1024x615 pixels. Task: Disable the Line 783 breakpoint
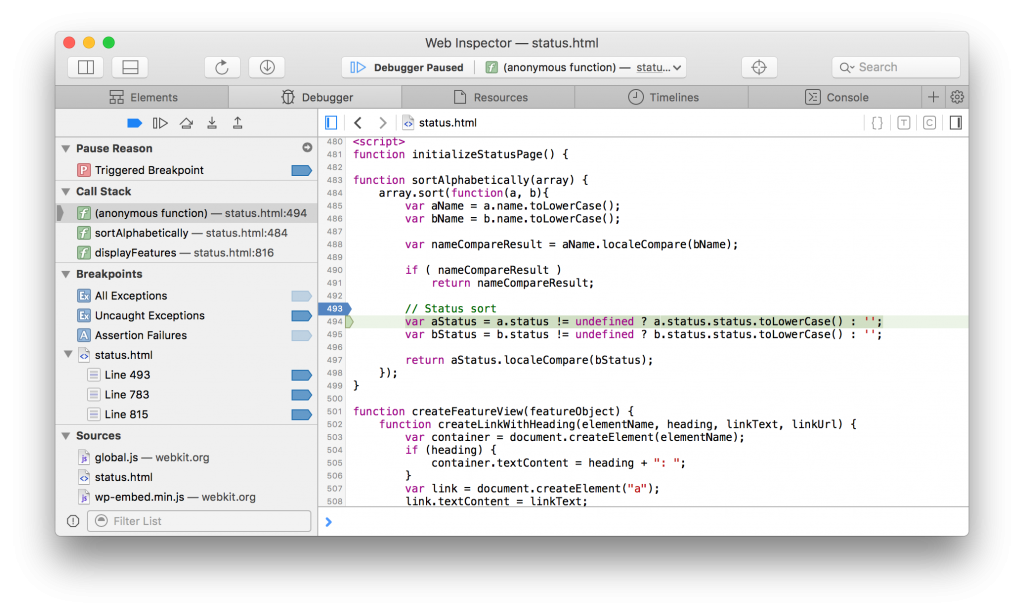(301, 395)
